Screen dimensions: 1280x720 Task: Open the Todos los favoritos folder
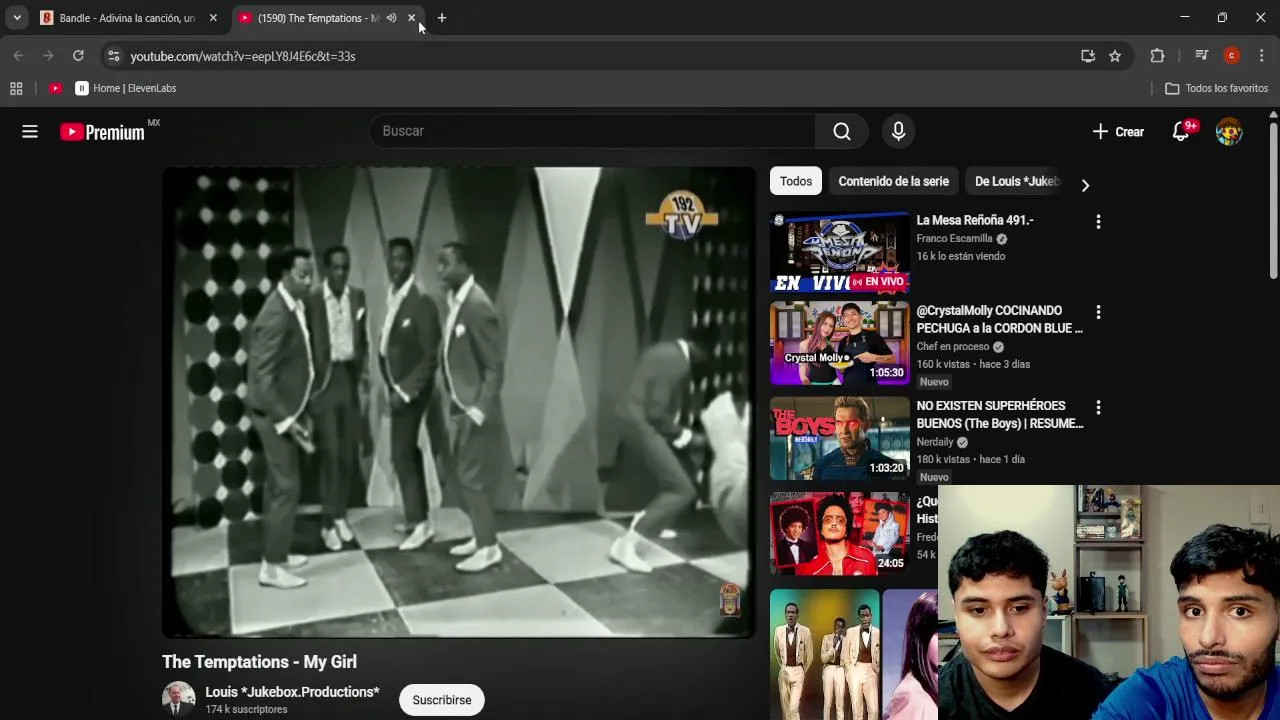pos(1217,88)
